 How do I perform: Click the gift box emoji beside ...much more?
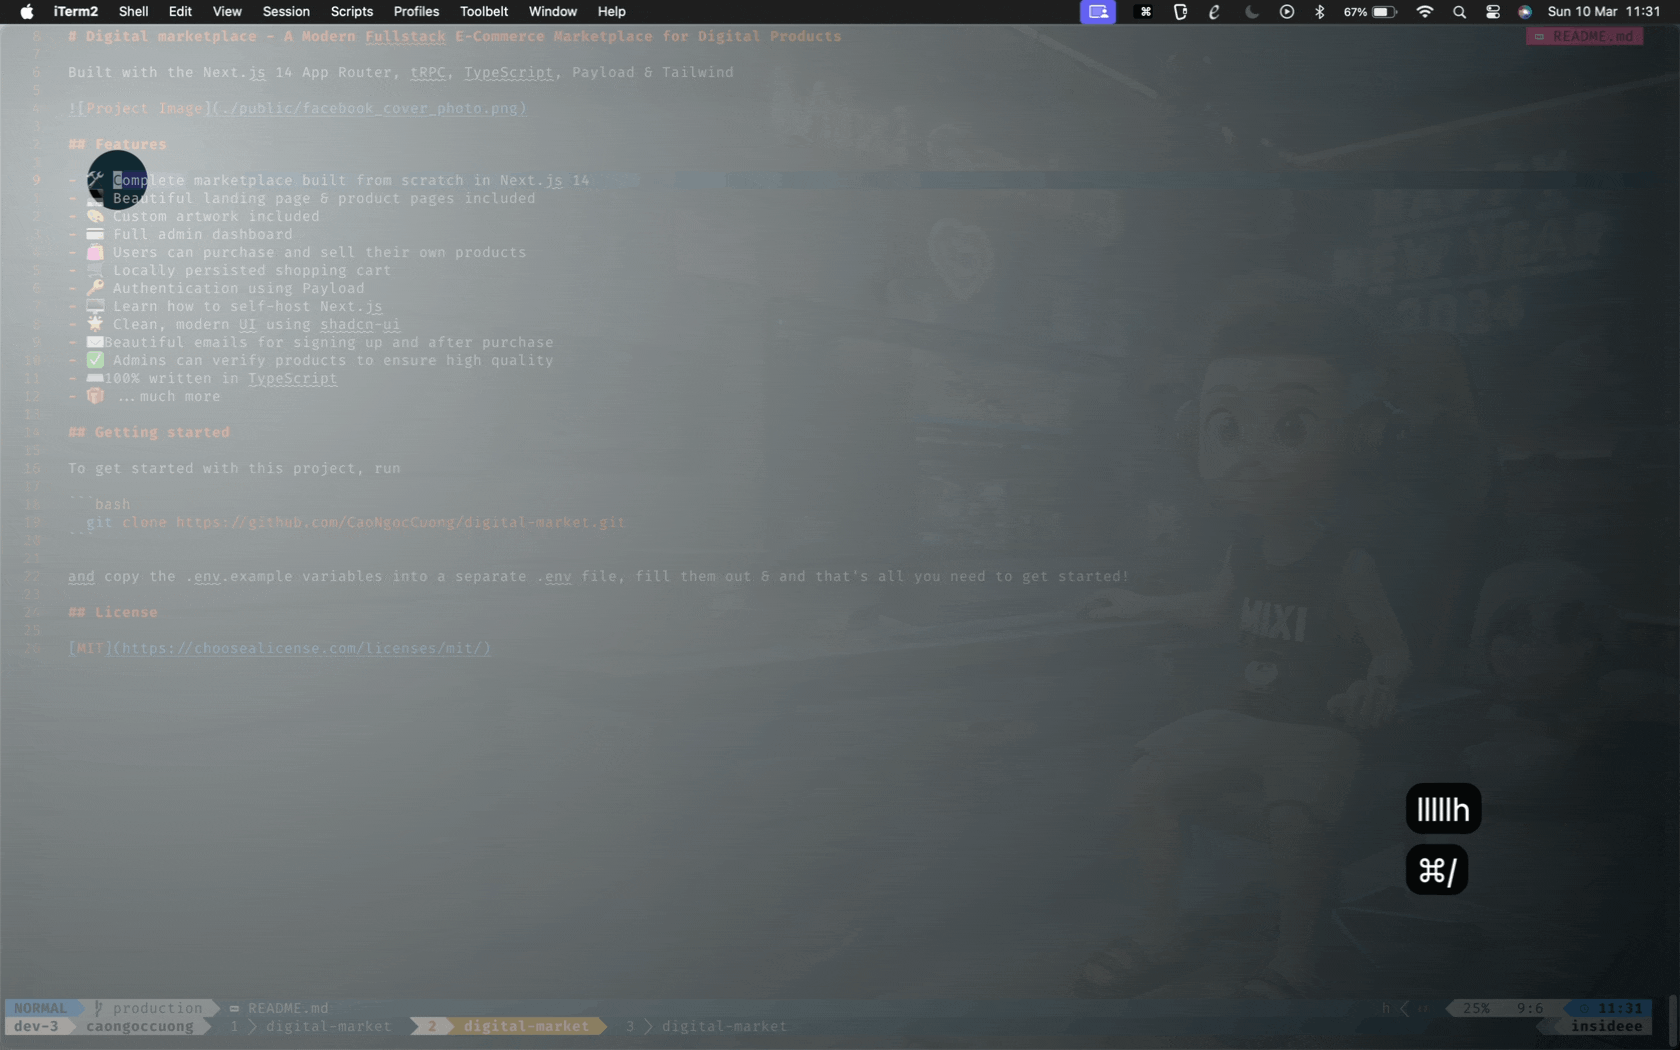pyautogui.click(x=95, y=396)
